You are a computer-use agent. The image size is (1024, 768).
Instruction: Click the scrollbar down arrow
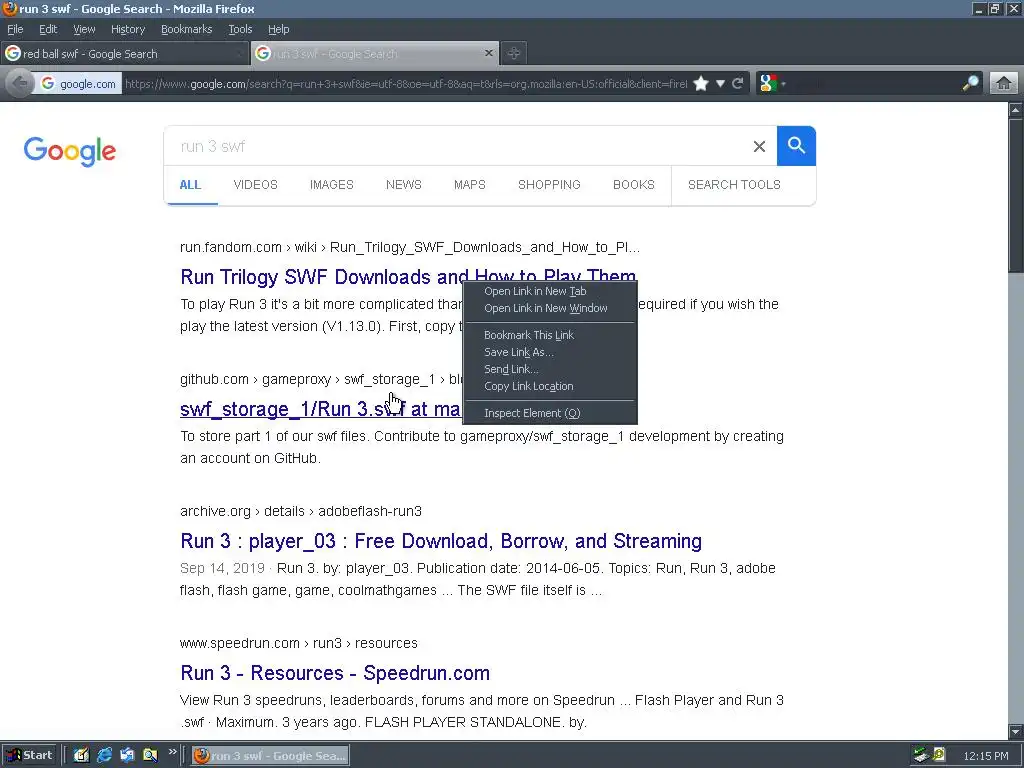(x=1016, y=731)
